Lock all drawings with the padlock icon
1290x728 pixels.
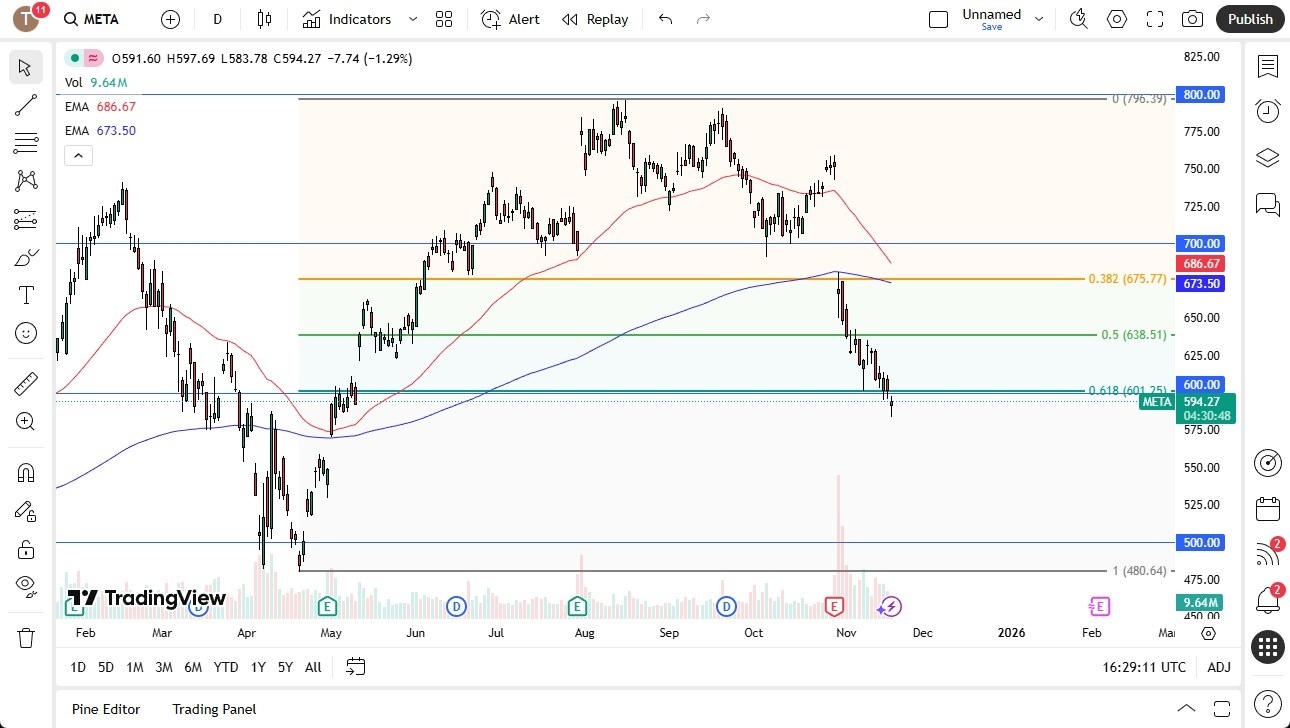(x=25, y=548)
